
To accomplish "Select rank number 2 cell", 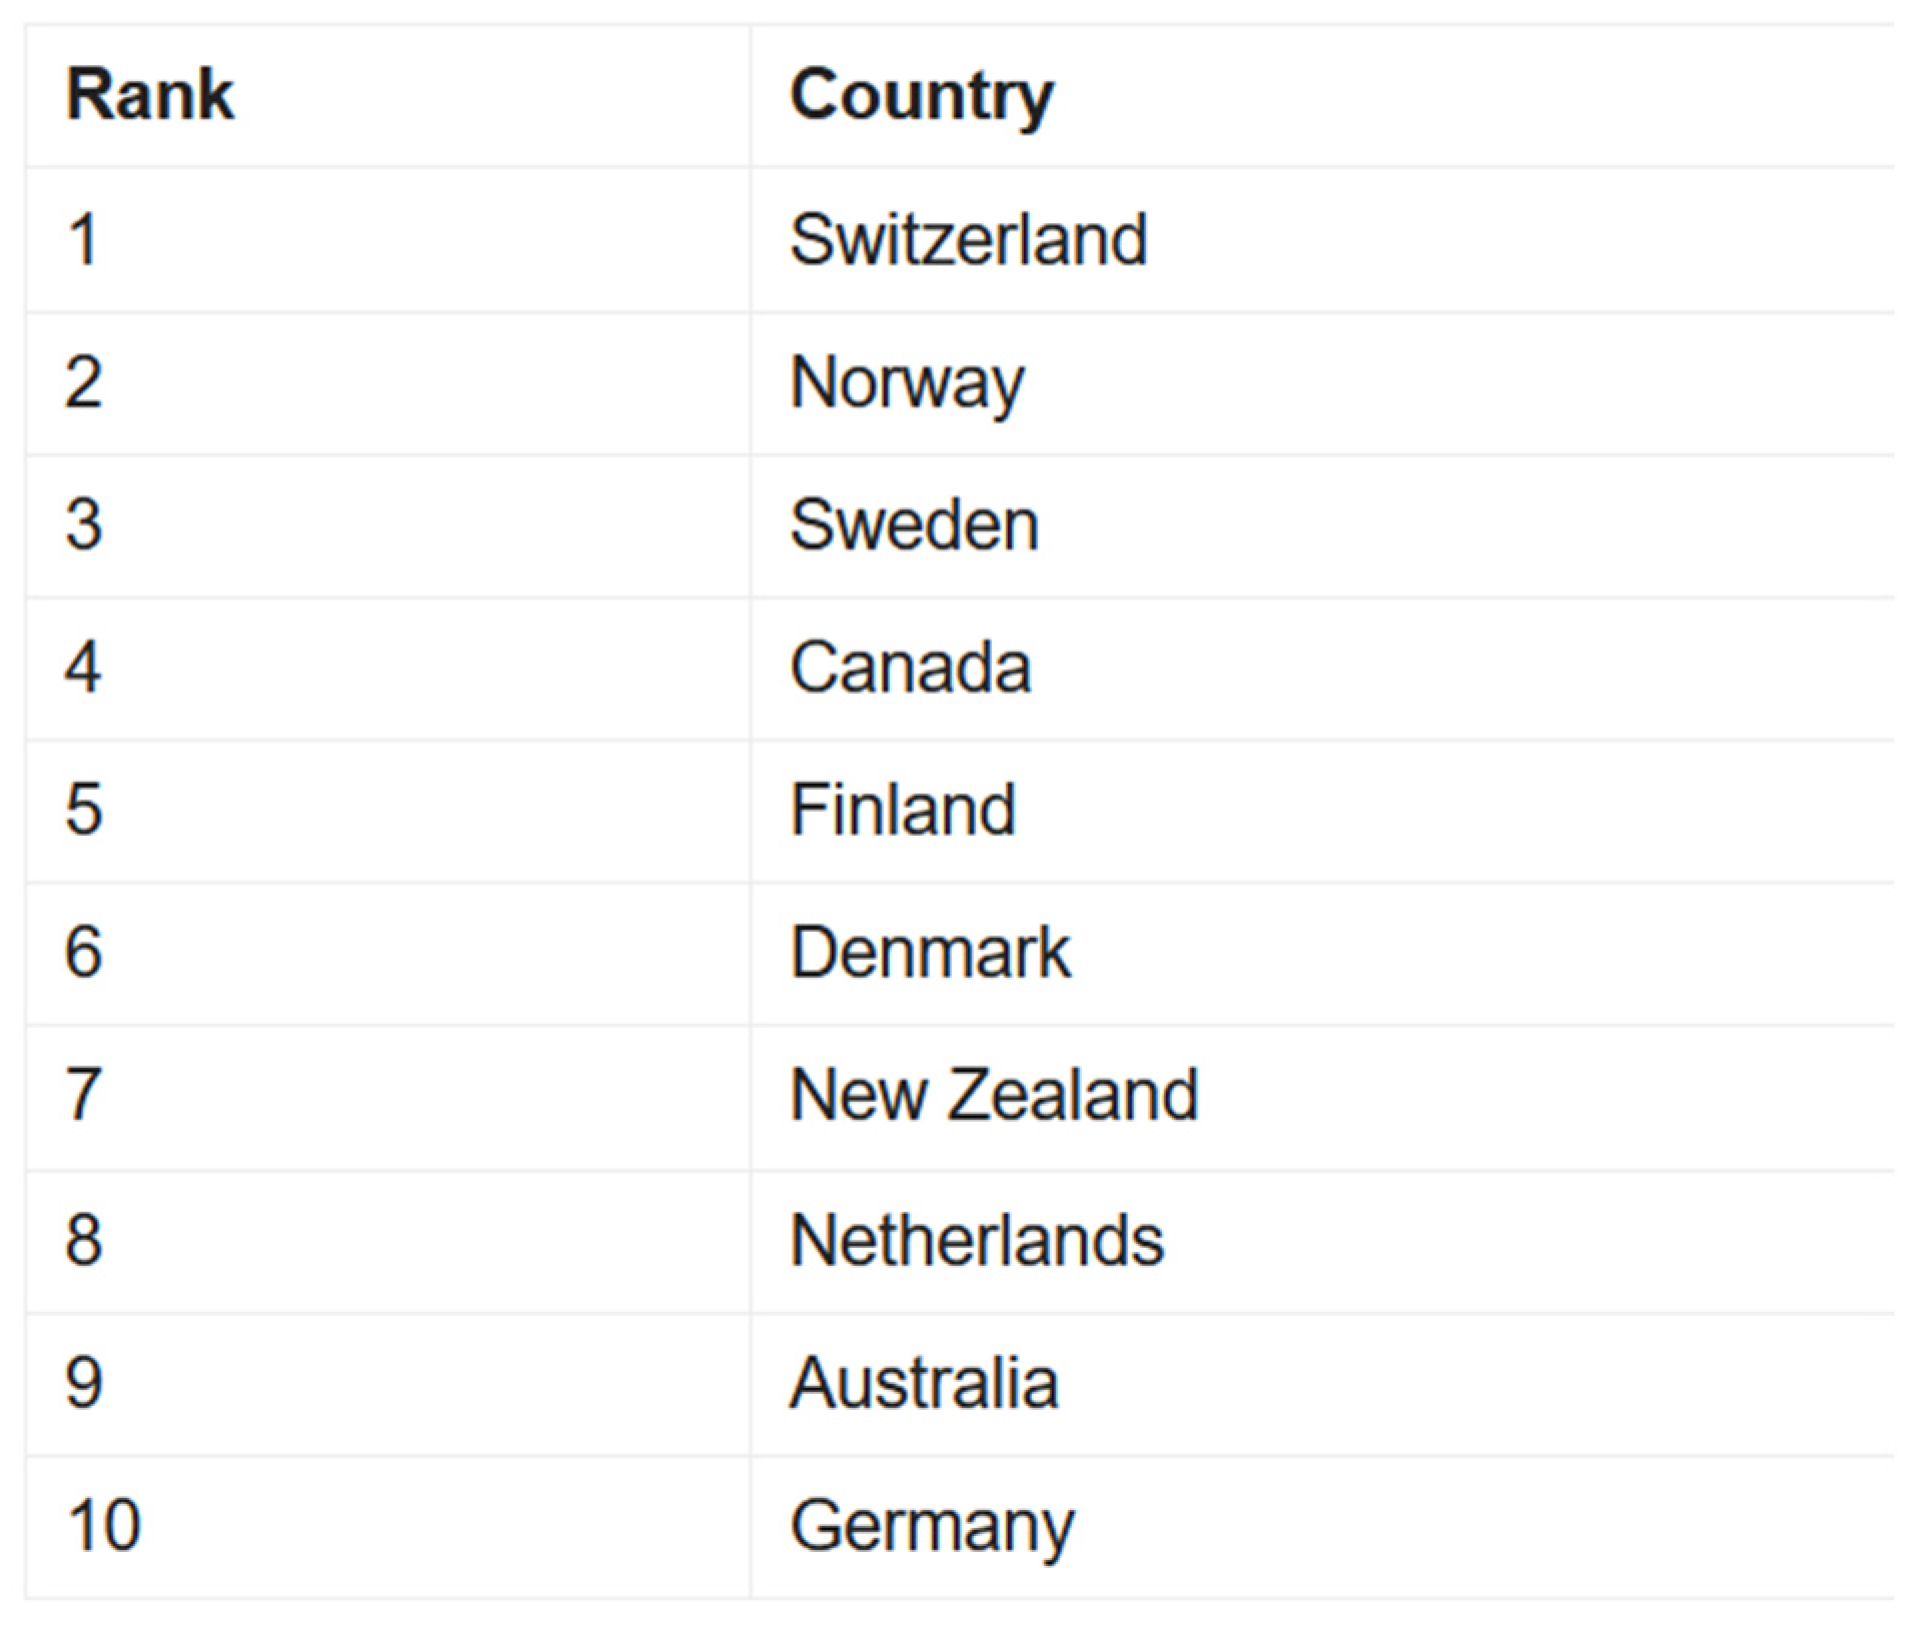I will tap(84, 383).
